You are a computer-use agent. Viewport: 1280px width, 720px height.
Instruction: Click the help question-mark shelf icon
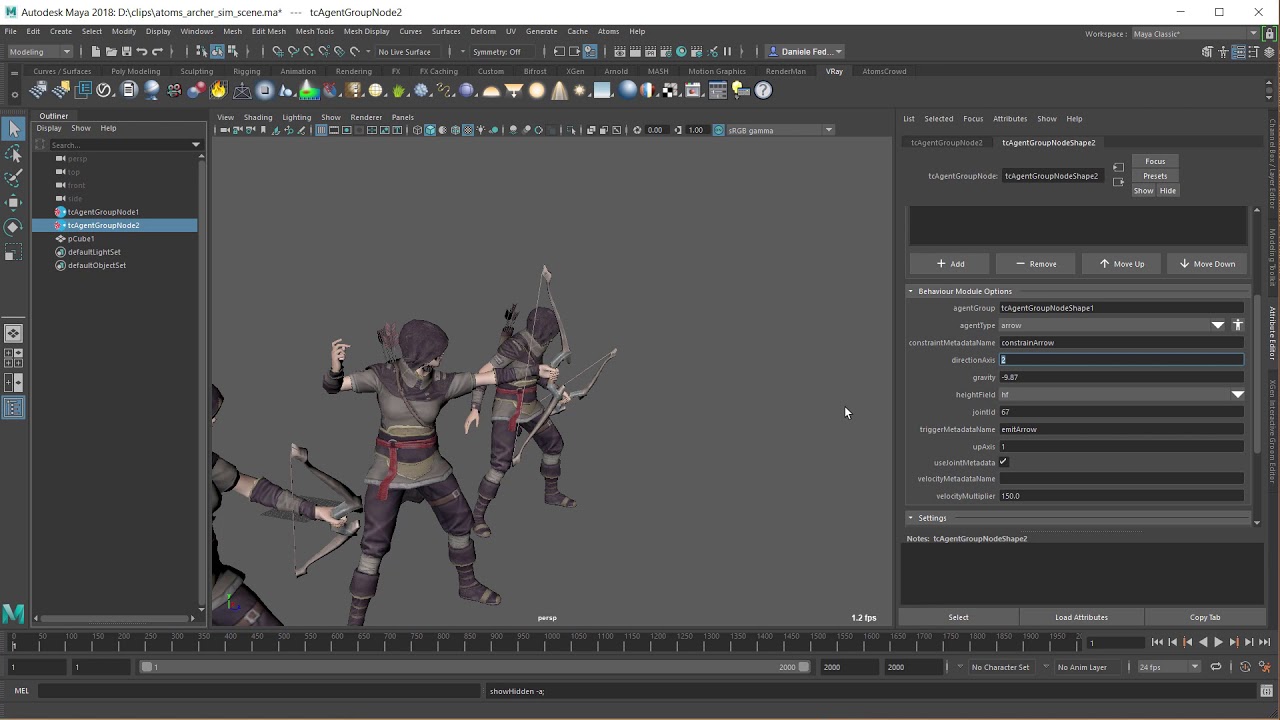(764, 90)
